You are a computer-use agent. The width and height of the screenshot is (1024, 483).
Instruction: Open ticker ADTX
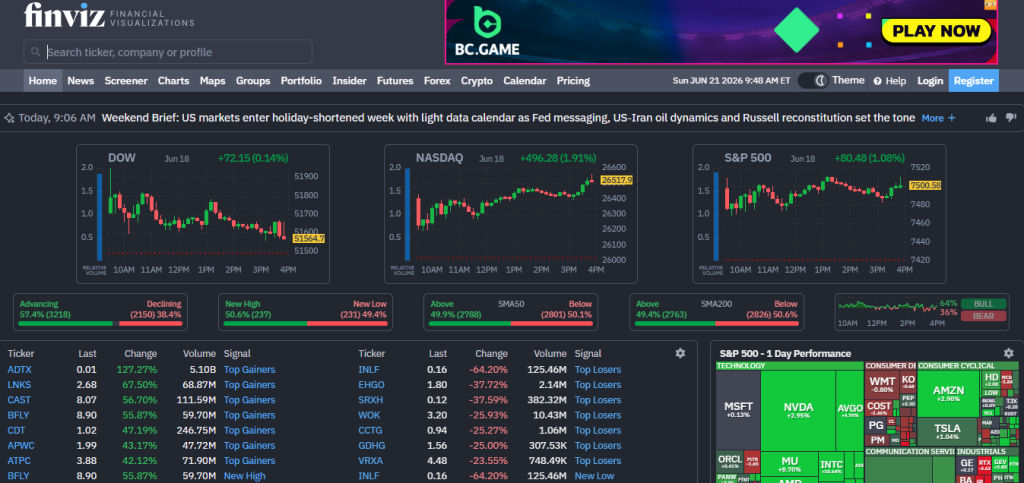click(19, 369)
